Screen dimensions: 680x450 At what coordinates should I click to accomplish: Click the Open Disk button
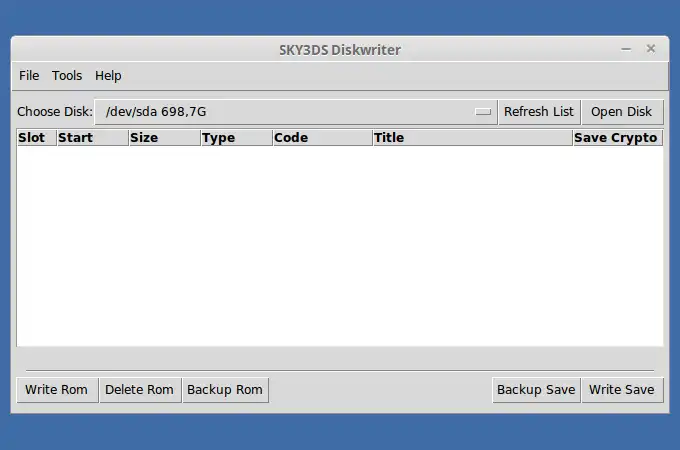(622, 112)
